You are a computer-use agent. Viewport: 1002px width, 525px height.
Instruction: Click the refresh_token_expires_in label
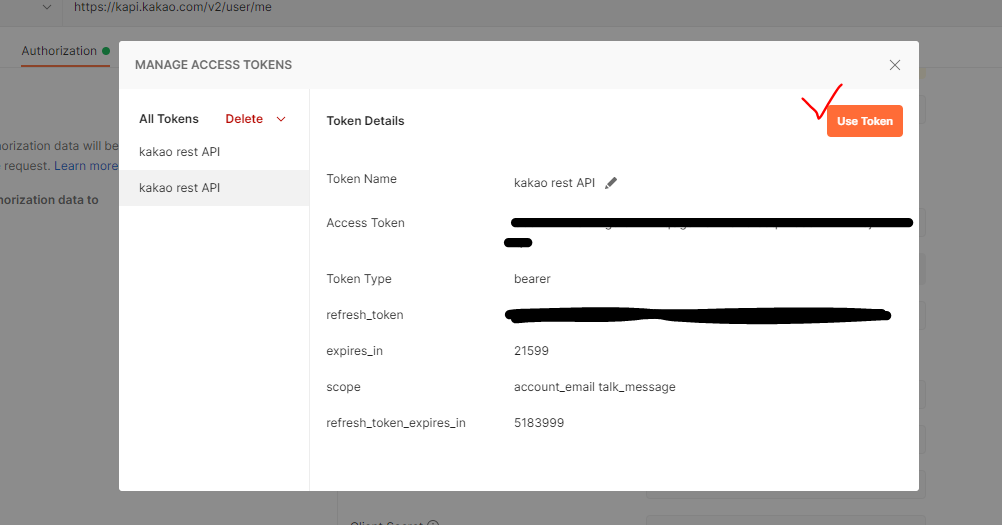pos(396,423)
